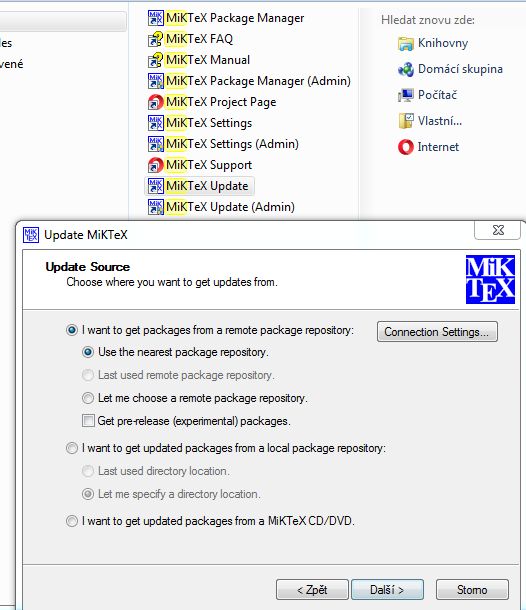Viewport: 526px width, 610px height.
Task: Click the MiKTeX logo in wizard header
Action: coord(490,279)
